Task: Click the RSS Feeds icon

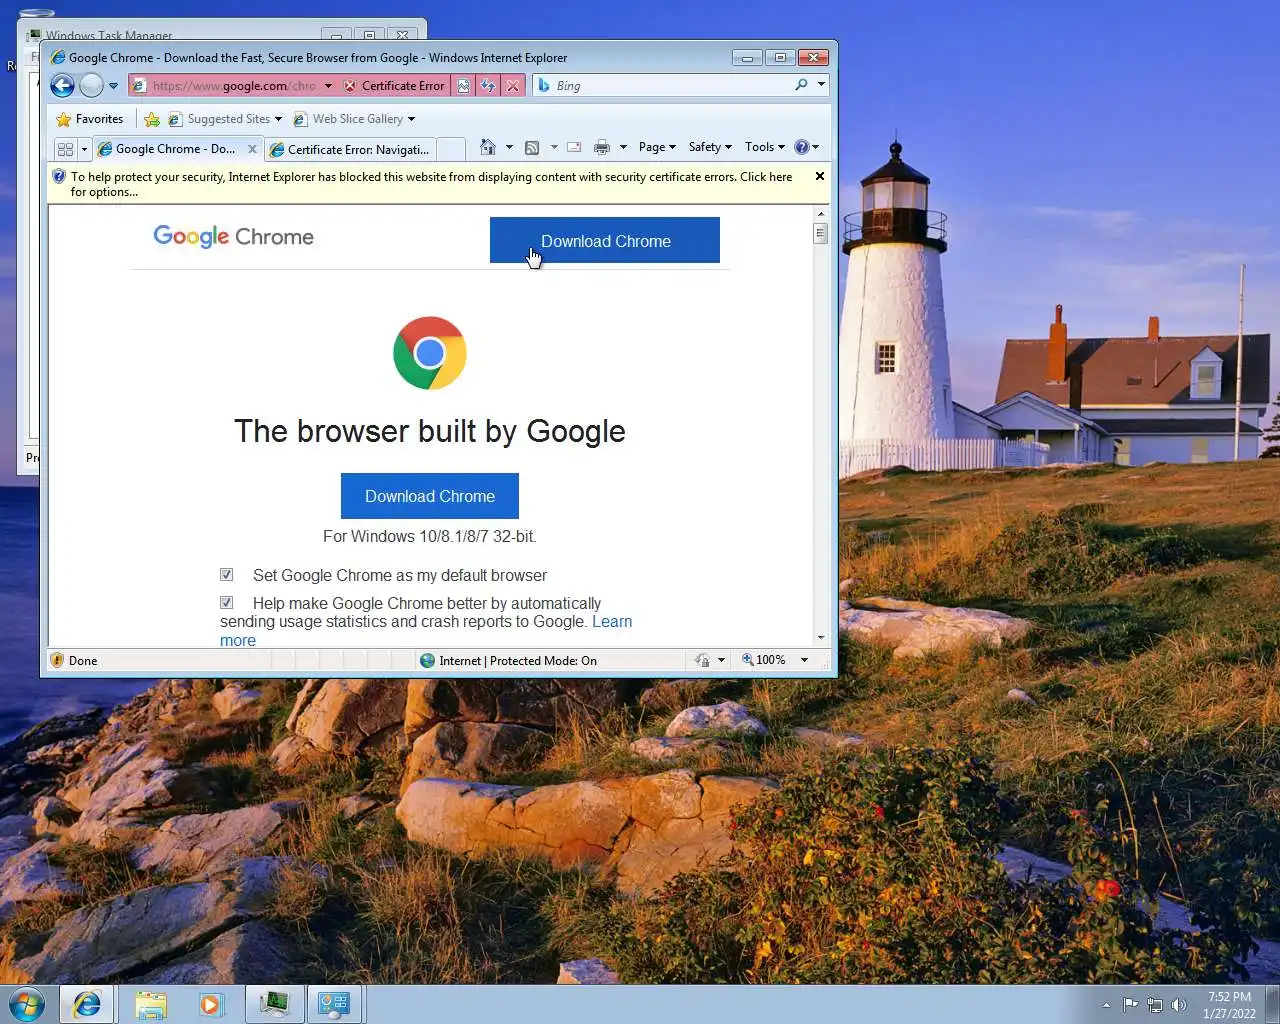Action: click(532, 147)
